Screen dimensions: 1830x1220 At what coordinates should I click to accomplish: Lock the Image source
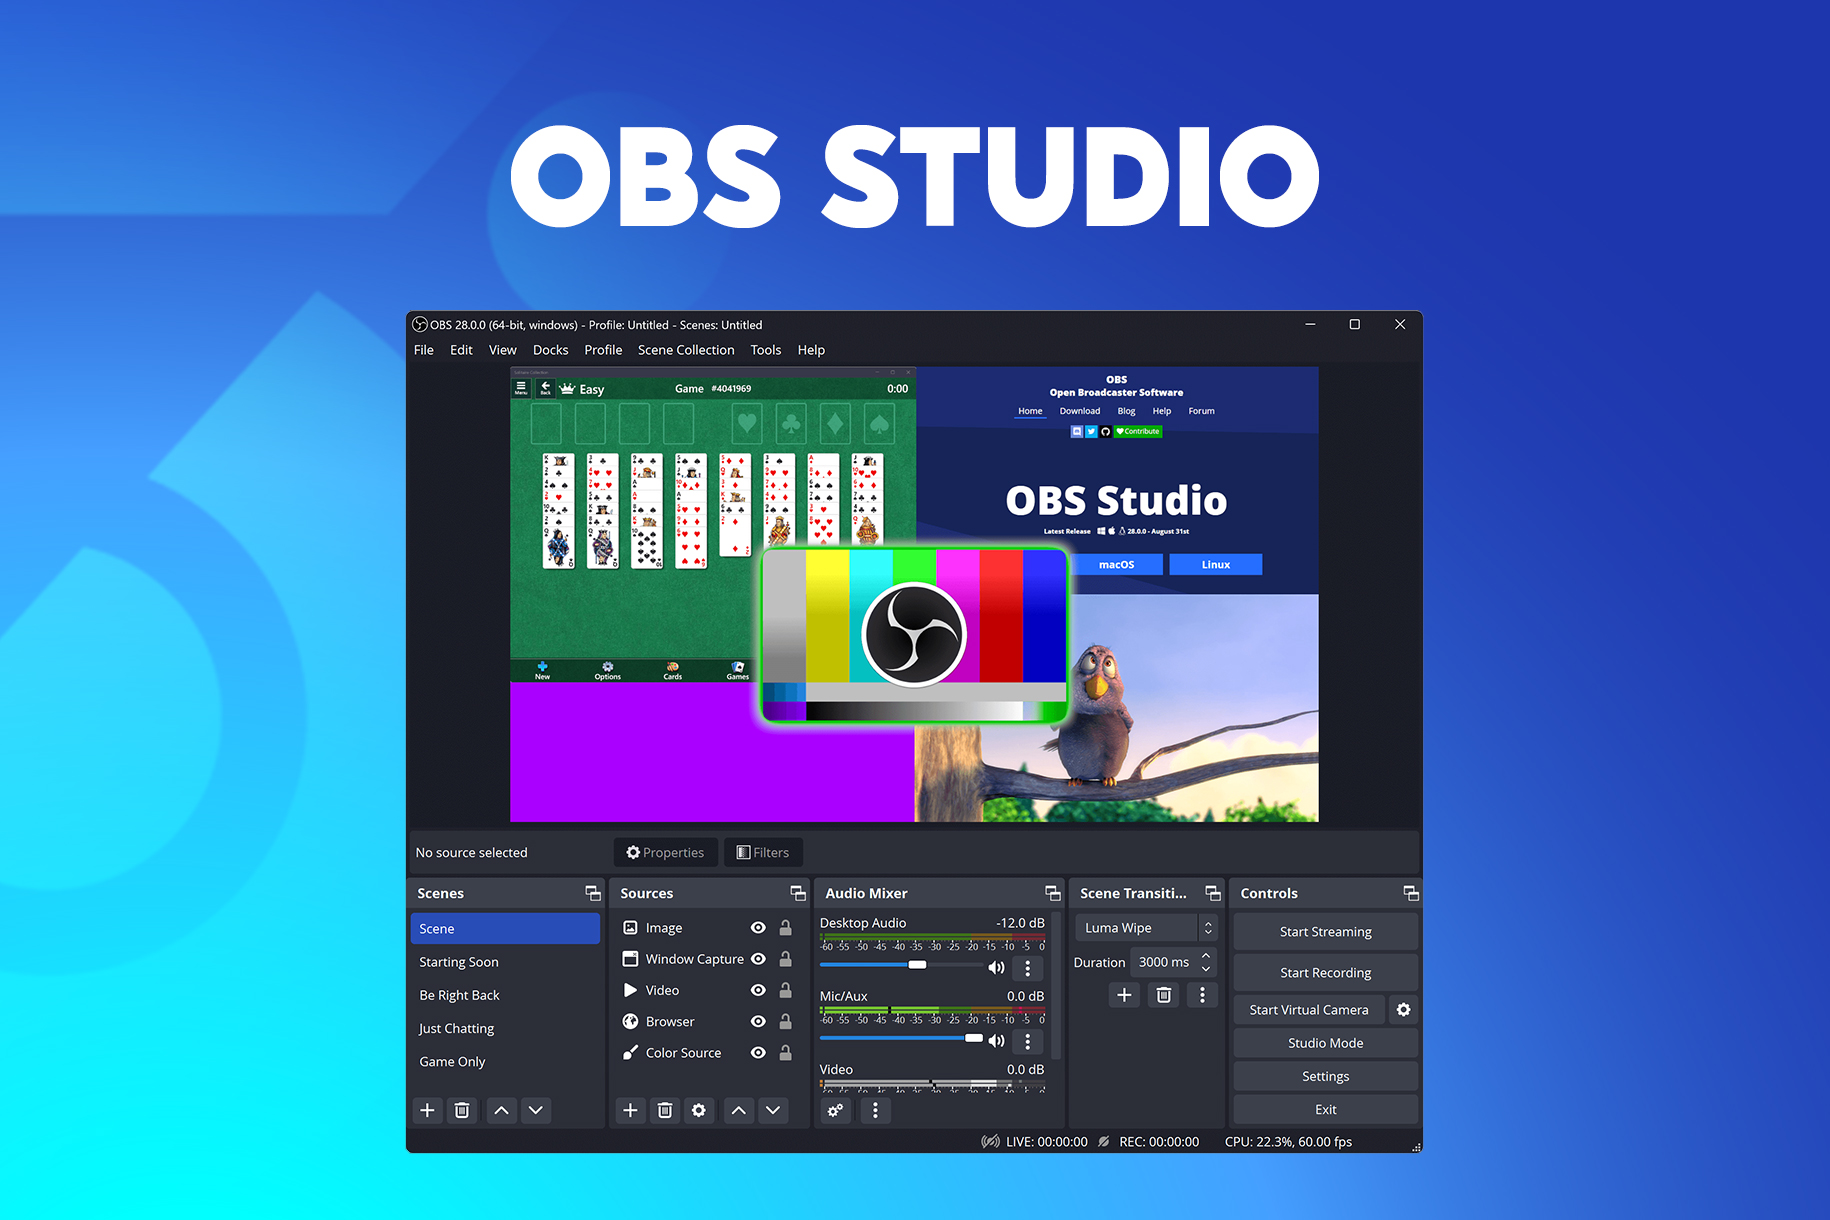click(786, 928)
